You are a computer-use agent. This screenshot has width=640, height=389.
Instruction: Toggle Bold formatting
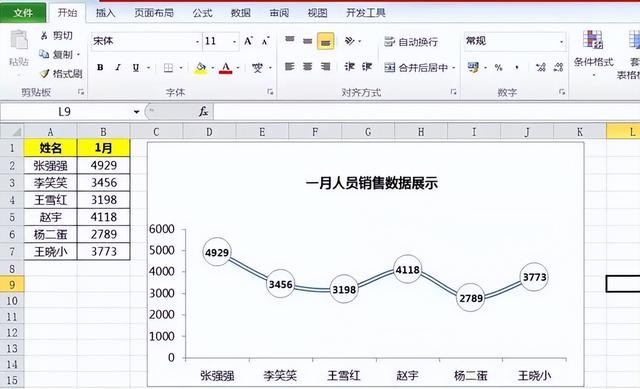pyautogui.click(x=100, y=67)
